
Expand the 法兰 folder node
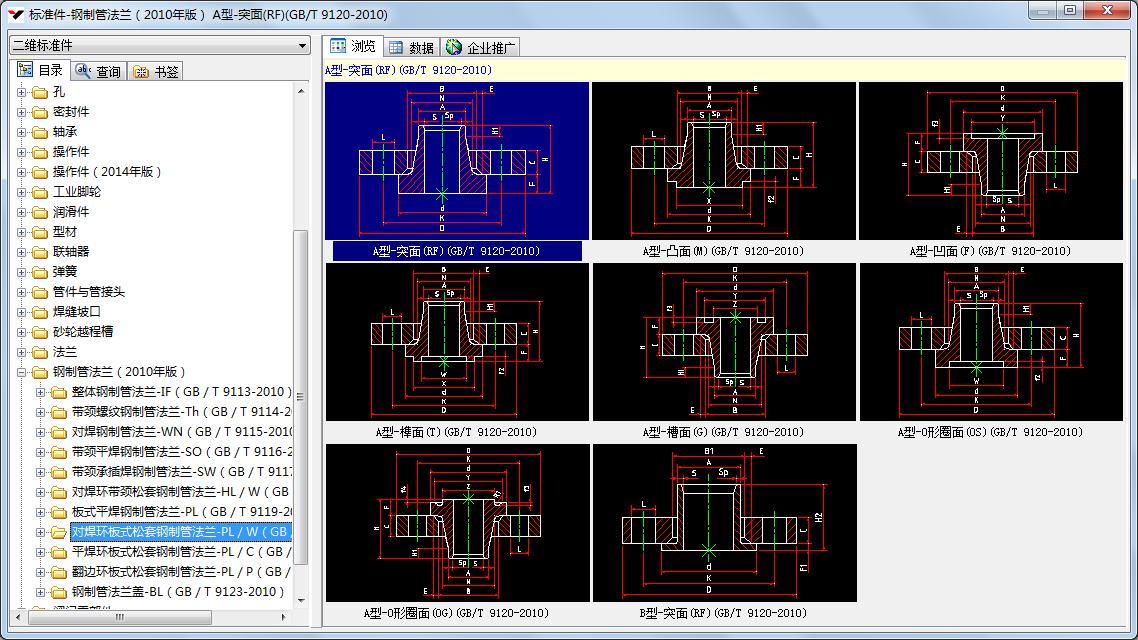pyautogui.click(x=22, y=352)
